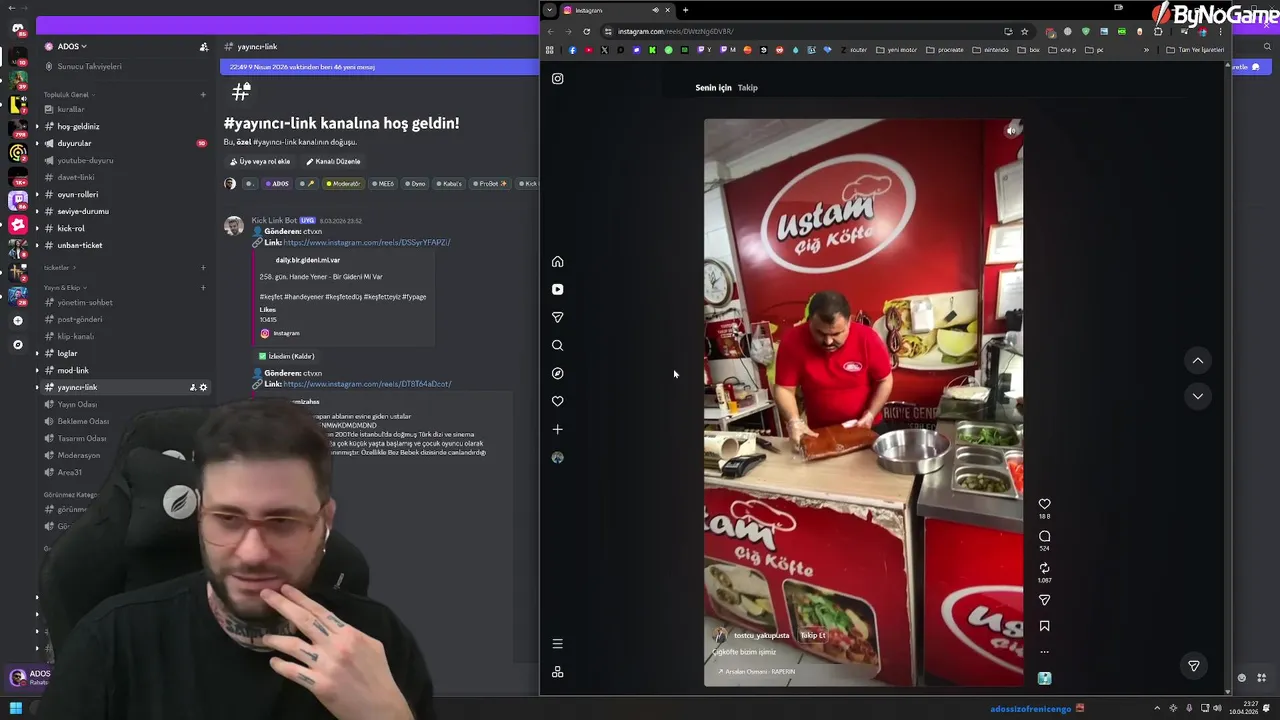Open Windows Start menu
1280x720 pixels.
click(x=16, y=708)
